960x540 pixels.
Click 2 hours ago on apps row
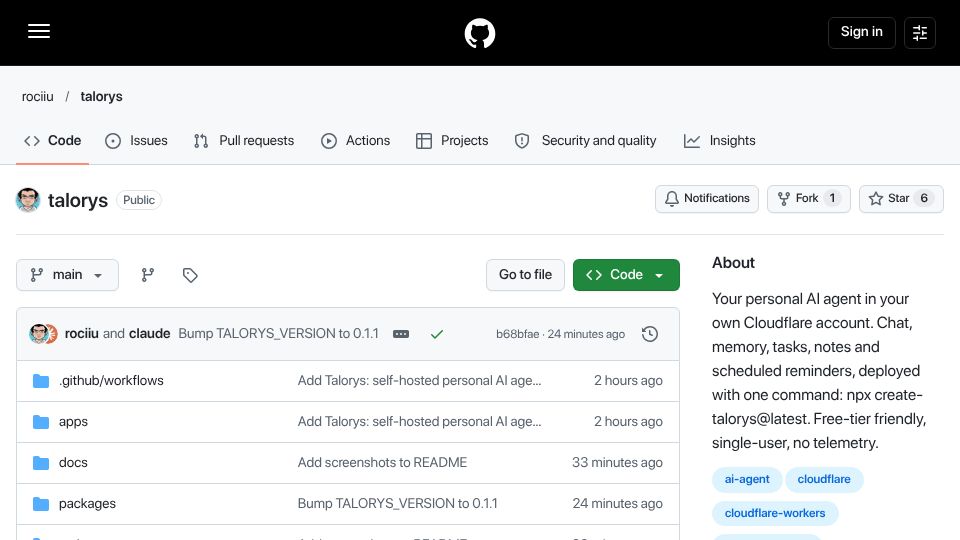pos(628,422)
